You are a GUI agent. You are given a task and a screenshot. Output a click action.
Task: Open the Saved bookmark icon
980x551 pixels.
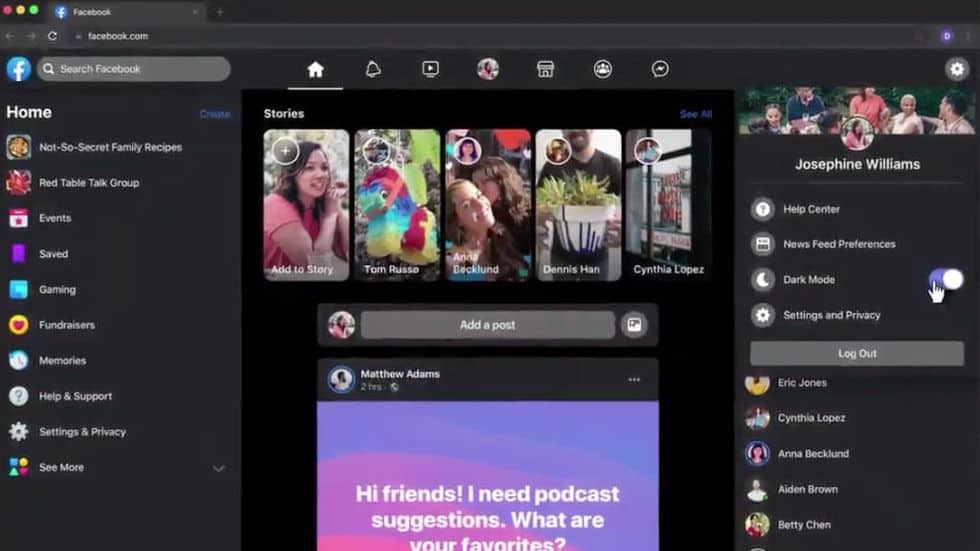pyautogui.click(x=18, y=254)
